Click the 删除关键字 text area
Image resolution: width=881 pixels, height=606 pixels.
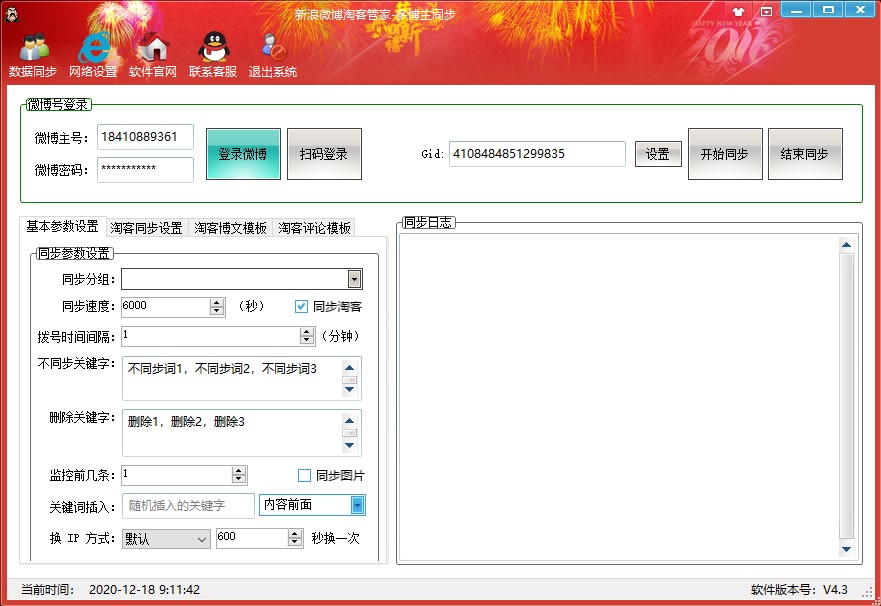(x=231, y=433)
